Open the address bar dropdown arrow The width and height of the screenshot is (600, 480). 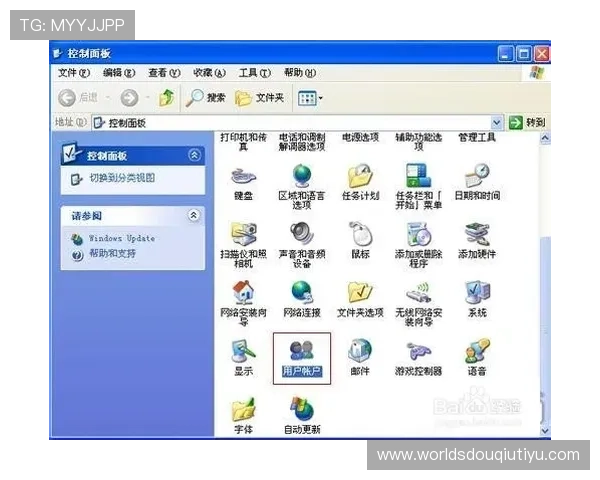tap(497, 122)
